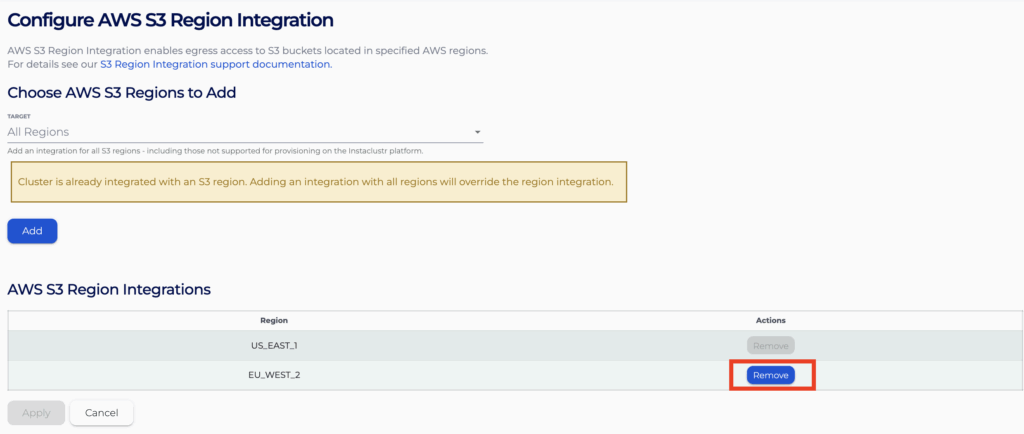Click the AWS S3 Region Integrations heading
Screen dimensions: 1024x434
coord(109,289)
